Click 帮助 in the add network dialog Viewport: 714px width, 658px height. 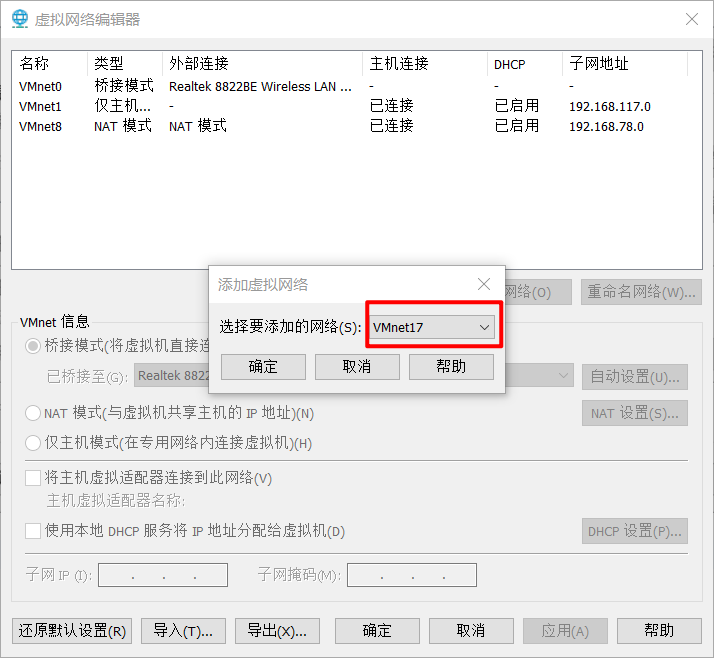pos(451,367)
